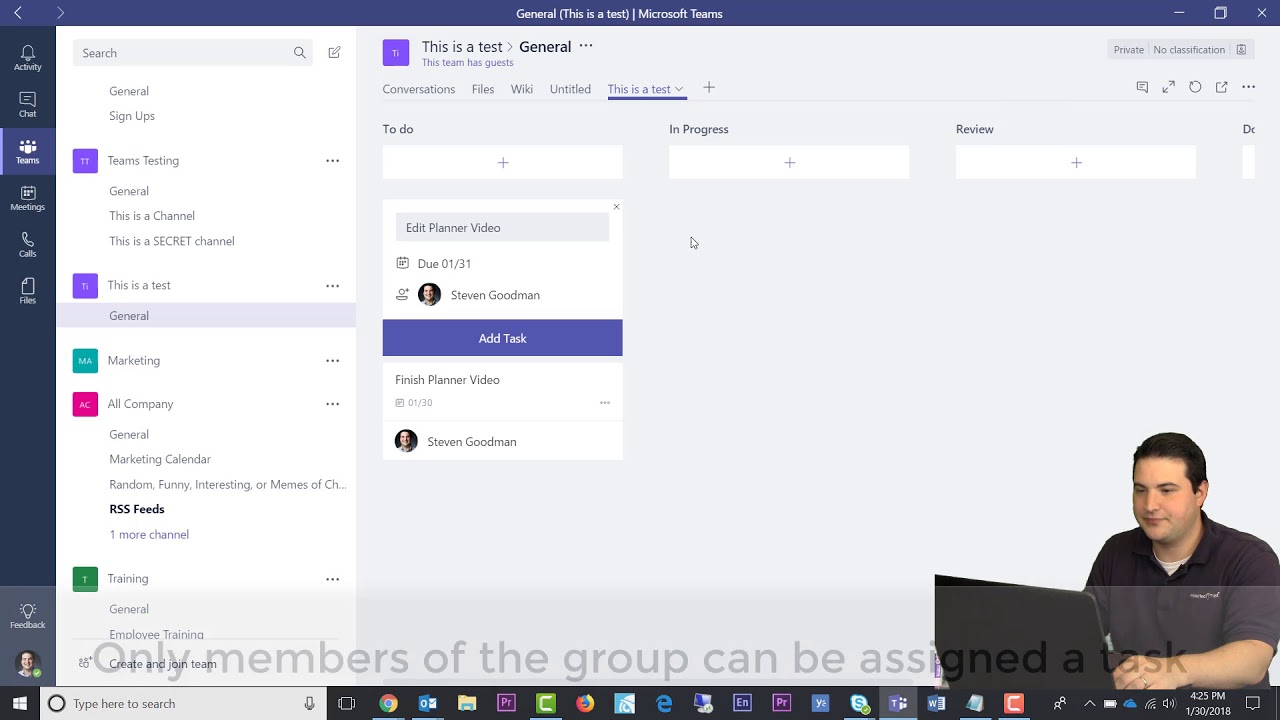The width and height of the screenshot is (1280, 720).
Task: Open Firefox from the taskbar
Action: pos(585,703)
